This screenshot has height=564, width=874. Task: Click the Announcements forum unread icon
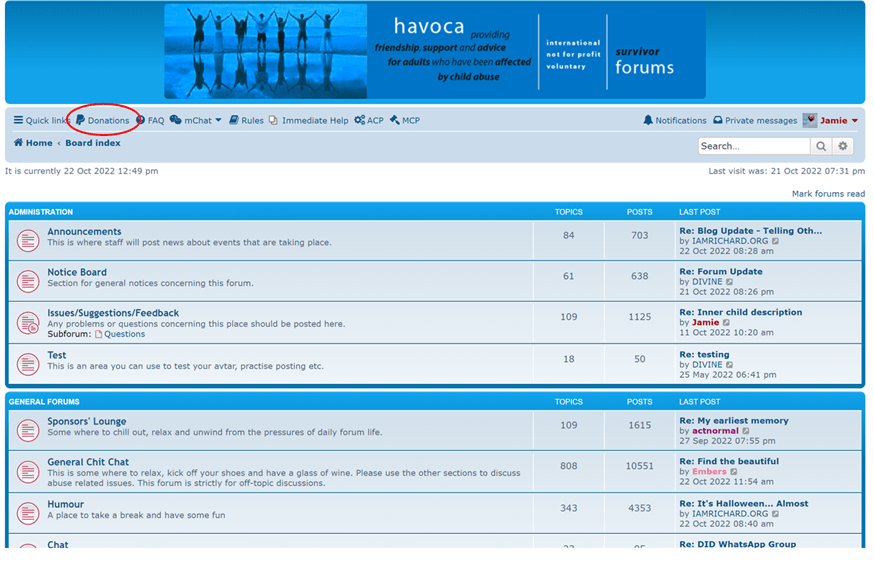pyautogui.click(x=28, y=240)
